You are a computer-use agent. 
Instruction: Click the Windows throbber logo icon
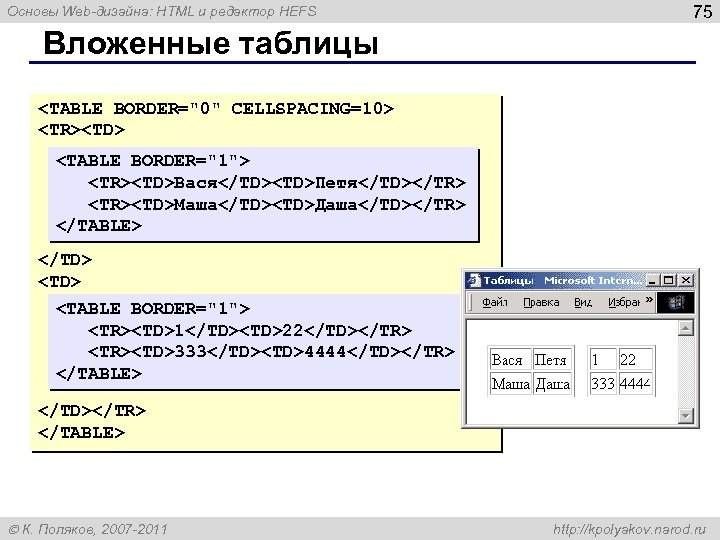click(x=675, y=303)
